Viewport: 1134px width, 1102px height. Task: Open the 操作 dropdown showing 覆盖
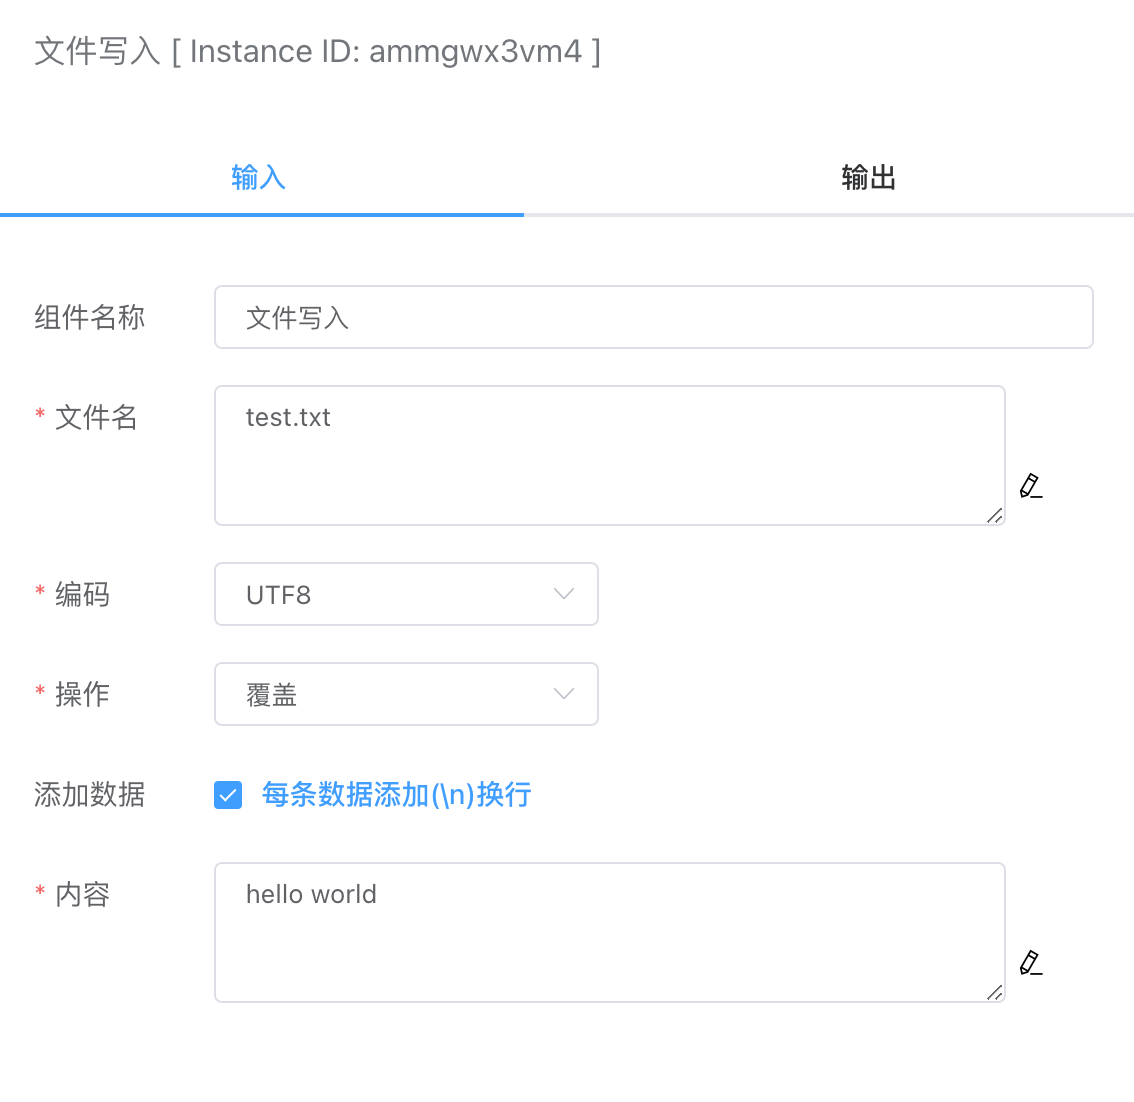pyautogui.click(x=406, y=694)
